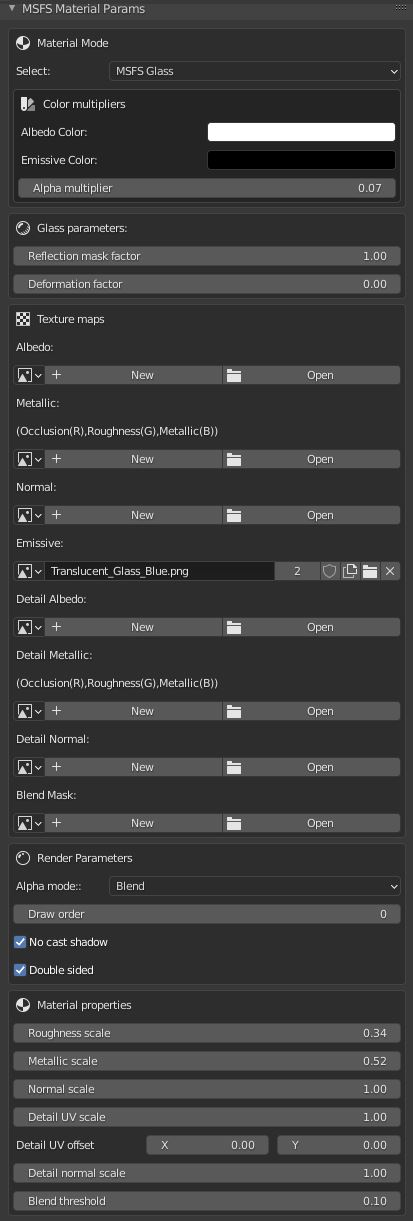Click the Translucent_Glass_Blue.png name field

coord(160,571)
